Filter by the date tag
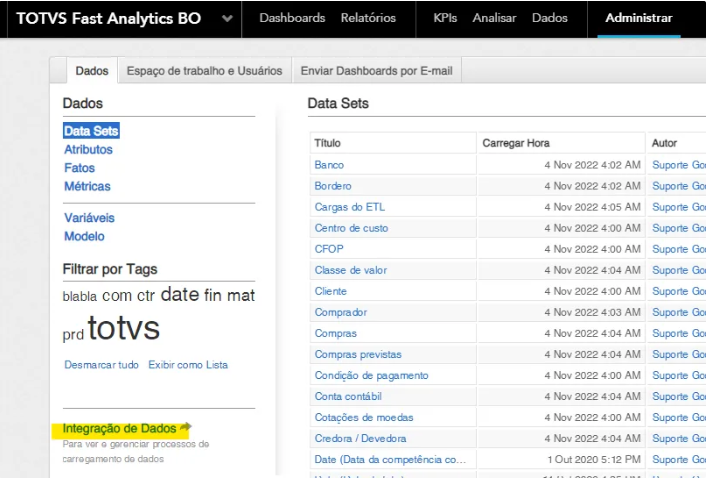The image size is (710, 478). 180,295
